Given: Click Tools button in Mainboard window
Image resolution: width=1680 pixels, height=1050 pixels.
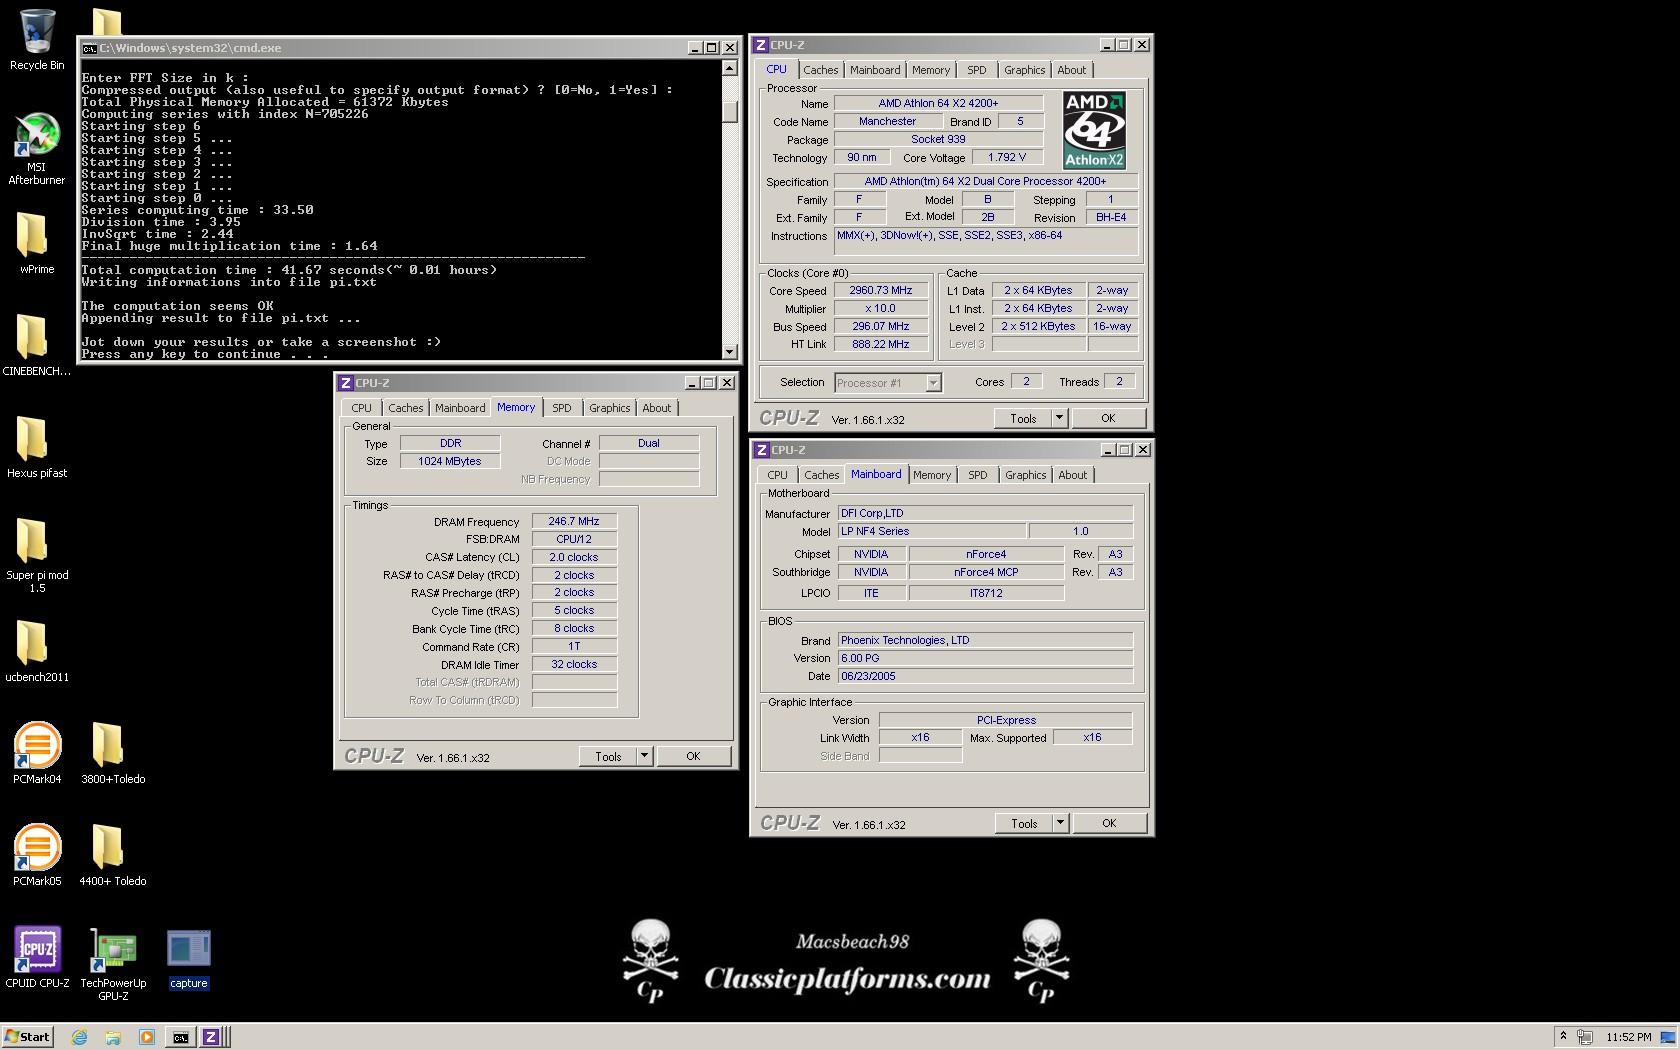Looking at the screenshot, I should click(x=1024, y=823).
